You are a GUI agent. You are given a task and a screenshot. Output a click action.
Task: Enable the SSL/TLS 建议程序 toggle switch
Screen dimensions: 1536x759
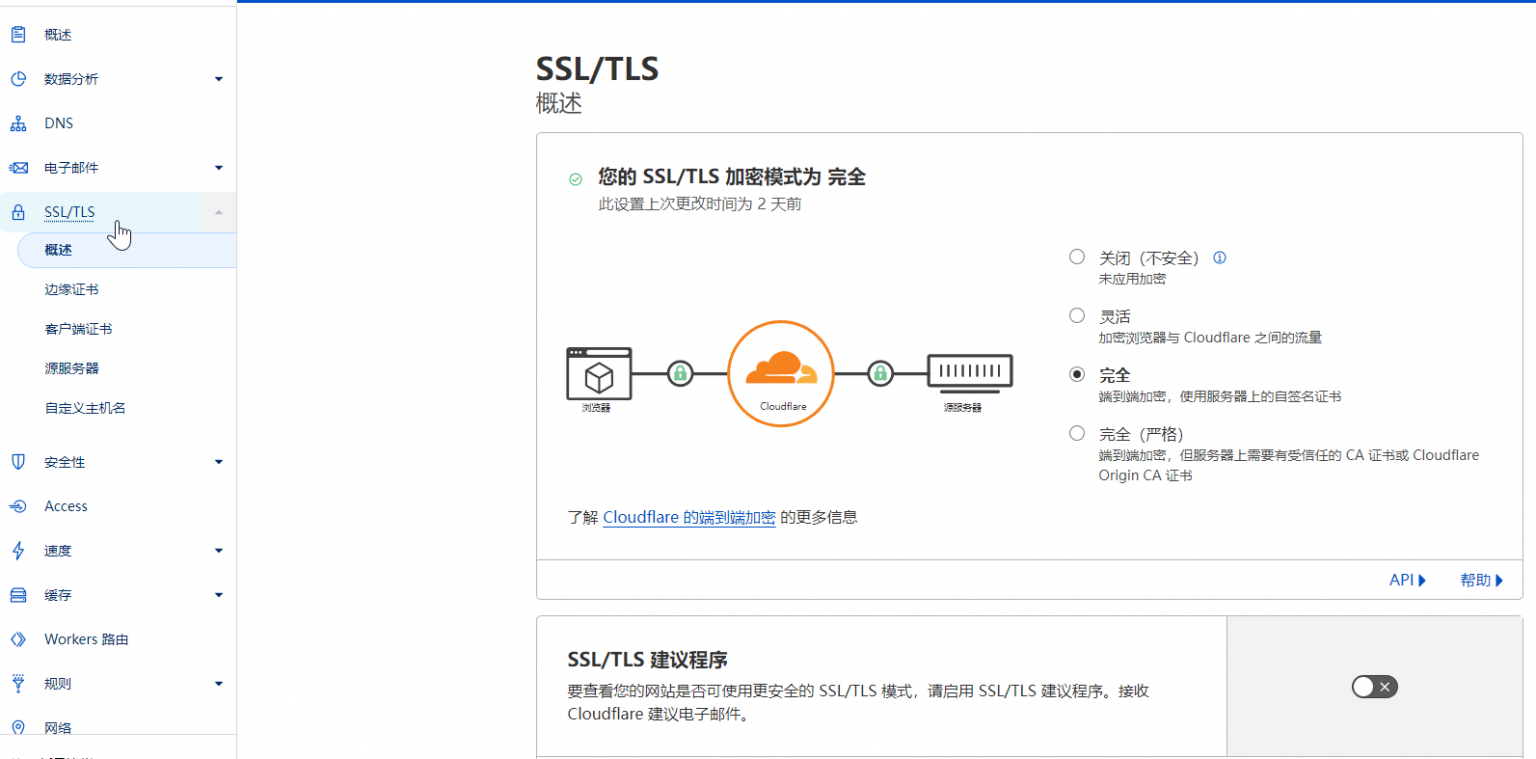click(x=1374, y=687)
